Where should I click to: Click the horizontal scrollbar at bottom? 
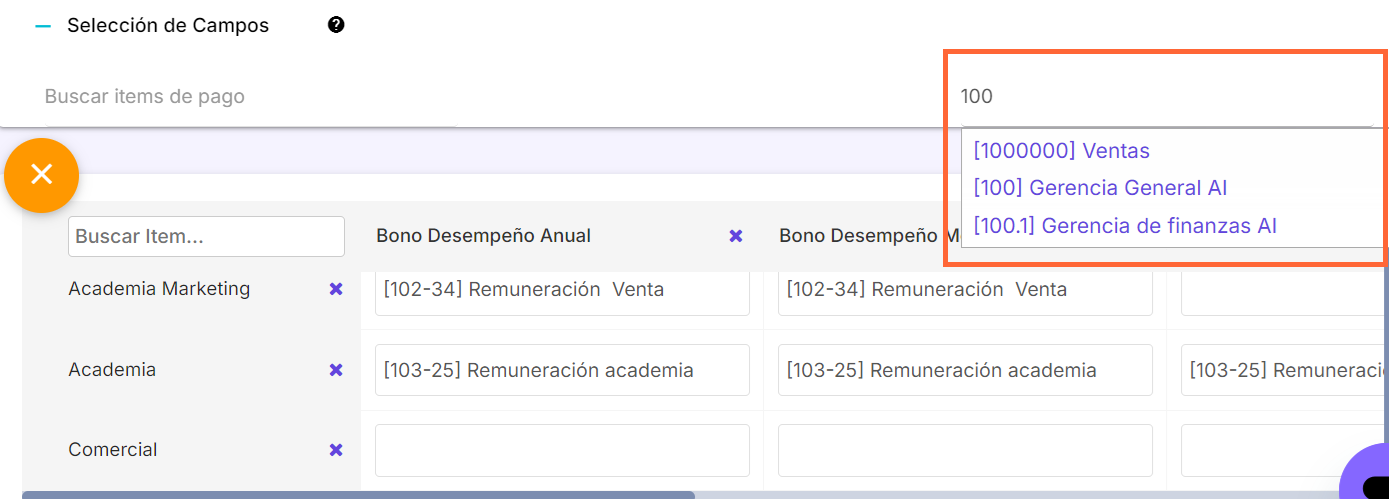coord(358,494)
